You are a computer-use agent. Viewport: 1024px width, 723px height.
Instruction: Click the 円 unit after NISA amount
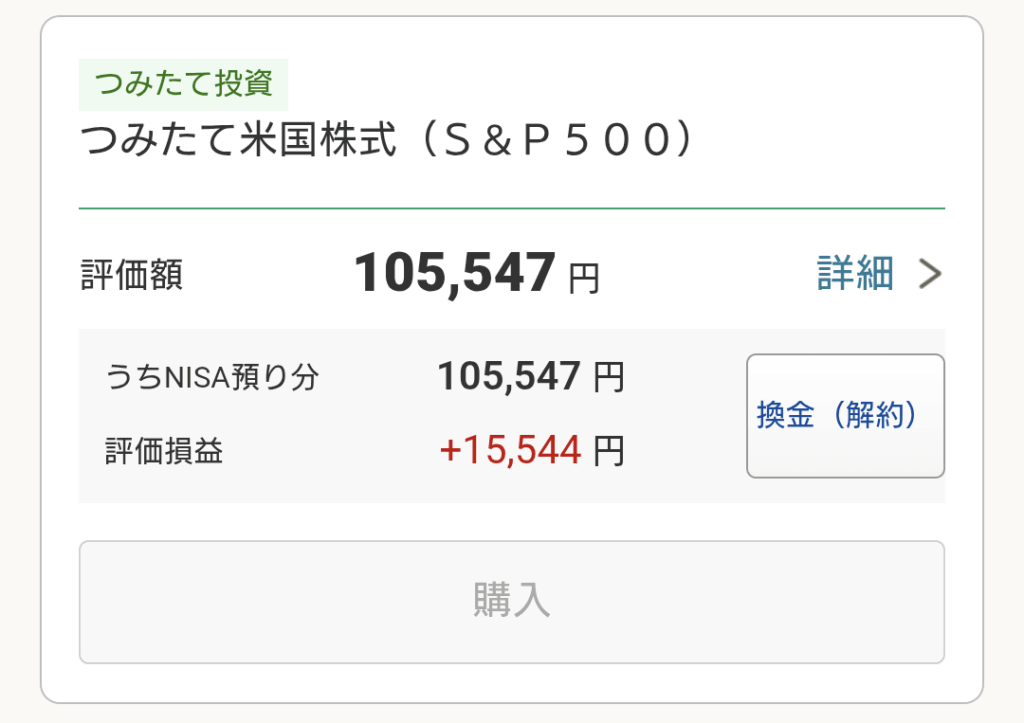609,378
